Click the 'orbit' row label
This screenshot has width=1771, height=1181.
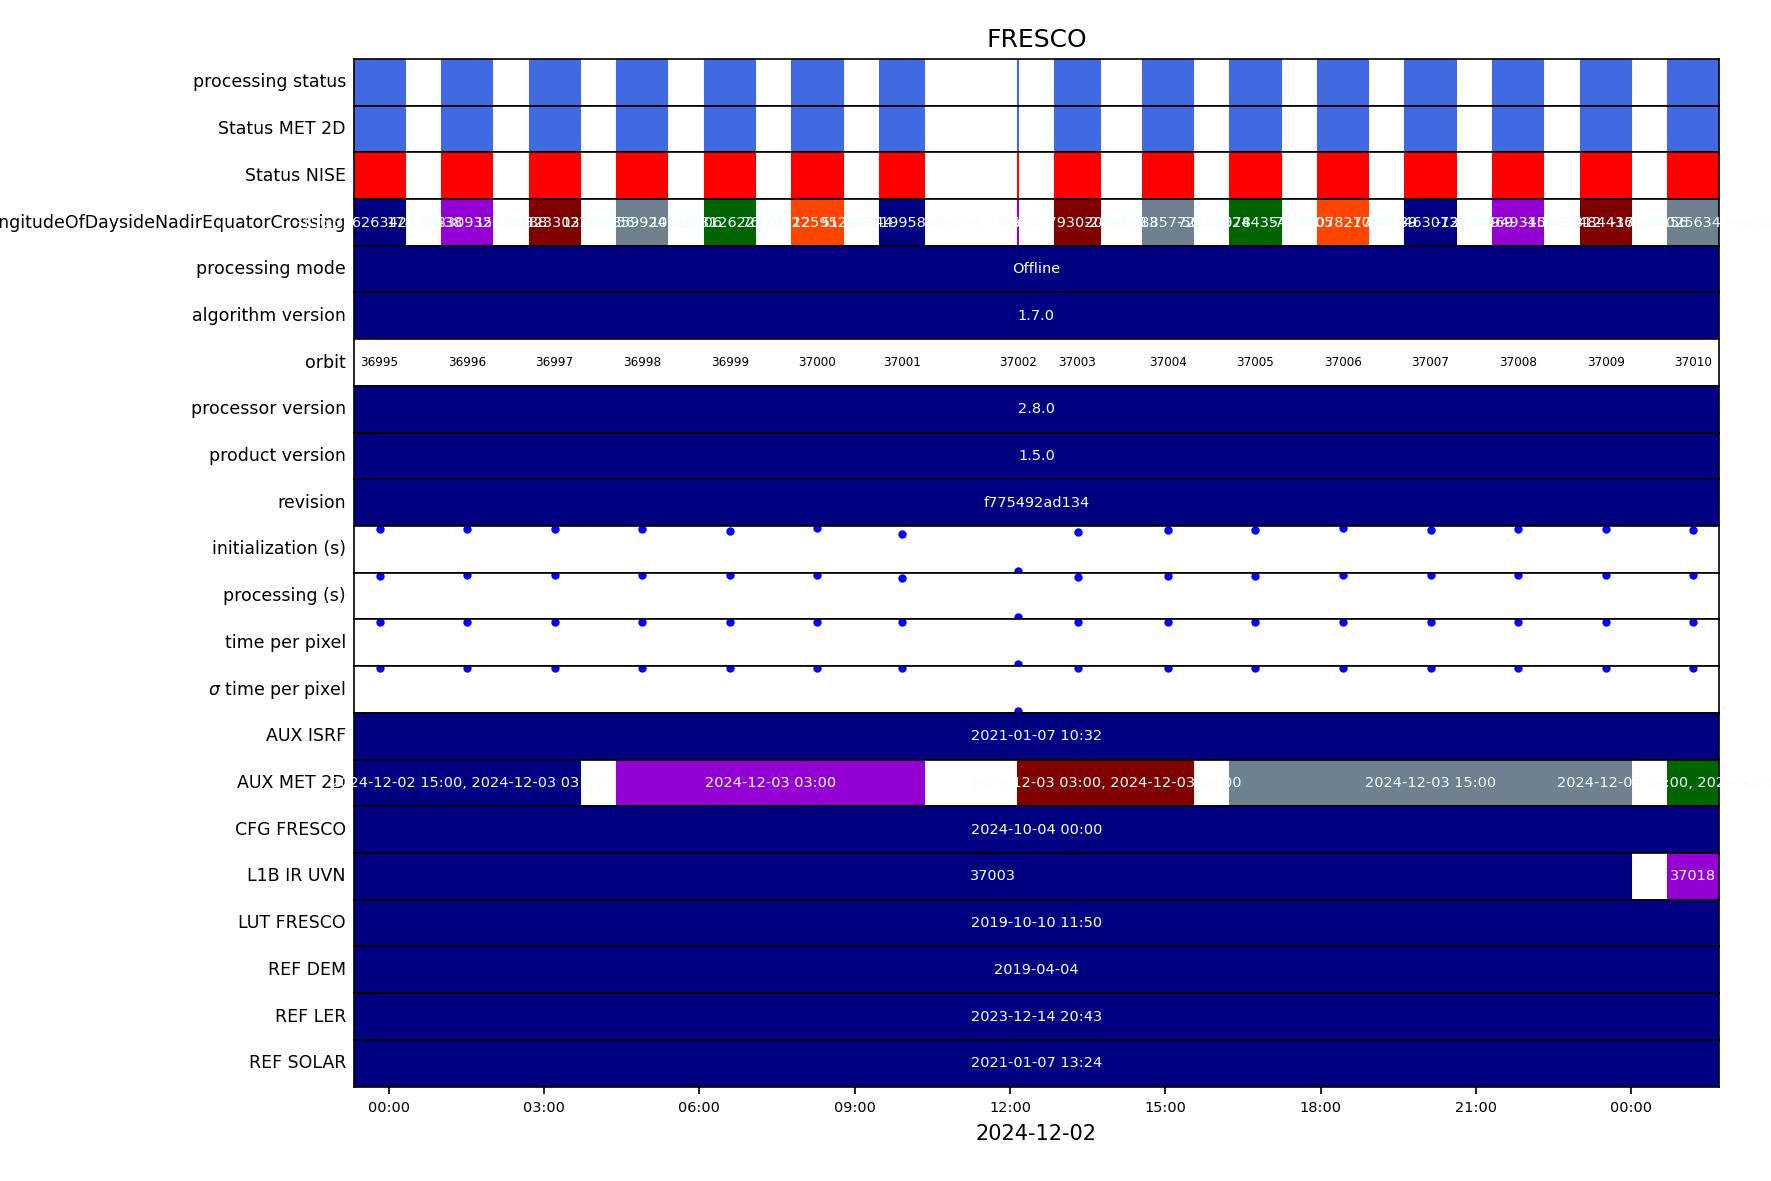coord(325,362)
